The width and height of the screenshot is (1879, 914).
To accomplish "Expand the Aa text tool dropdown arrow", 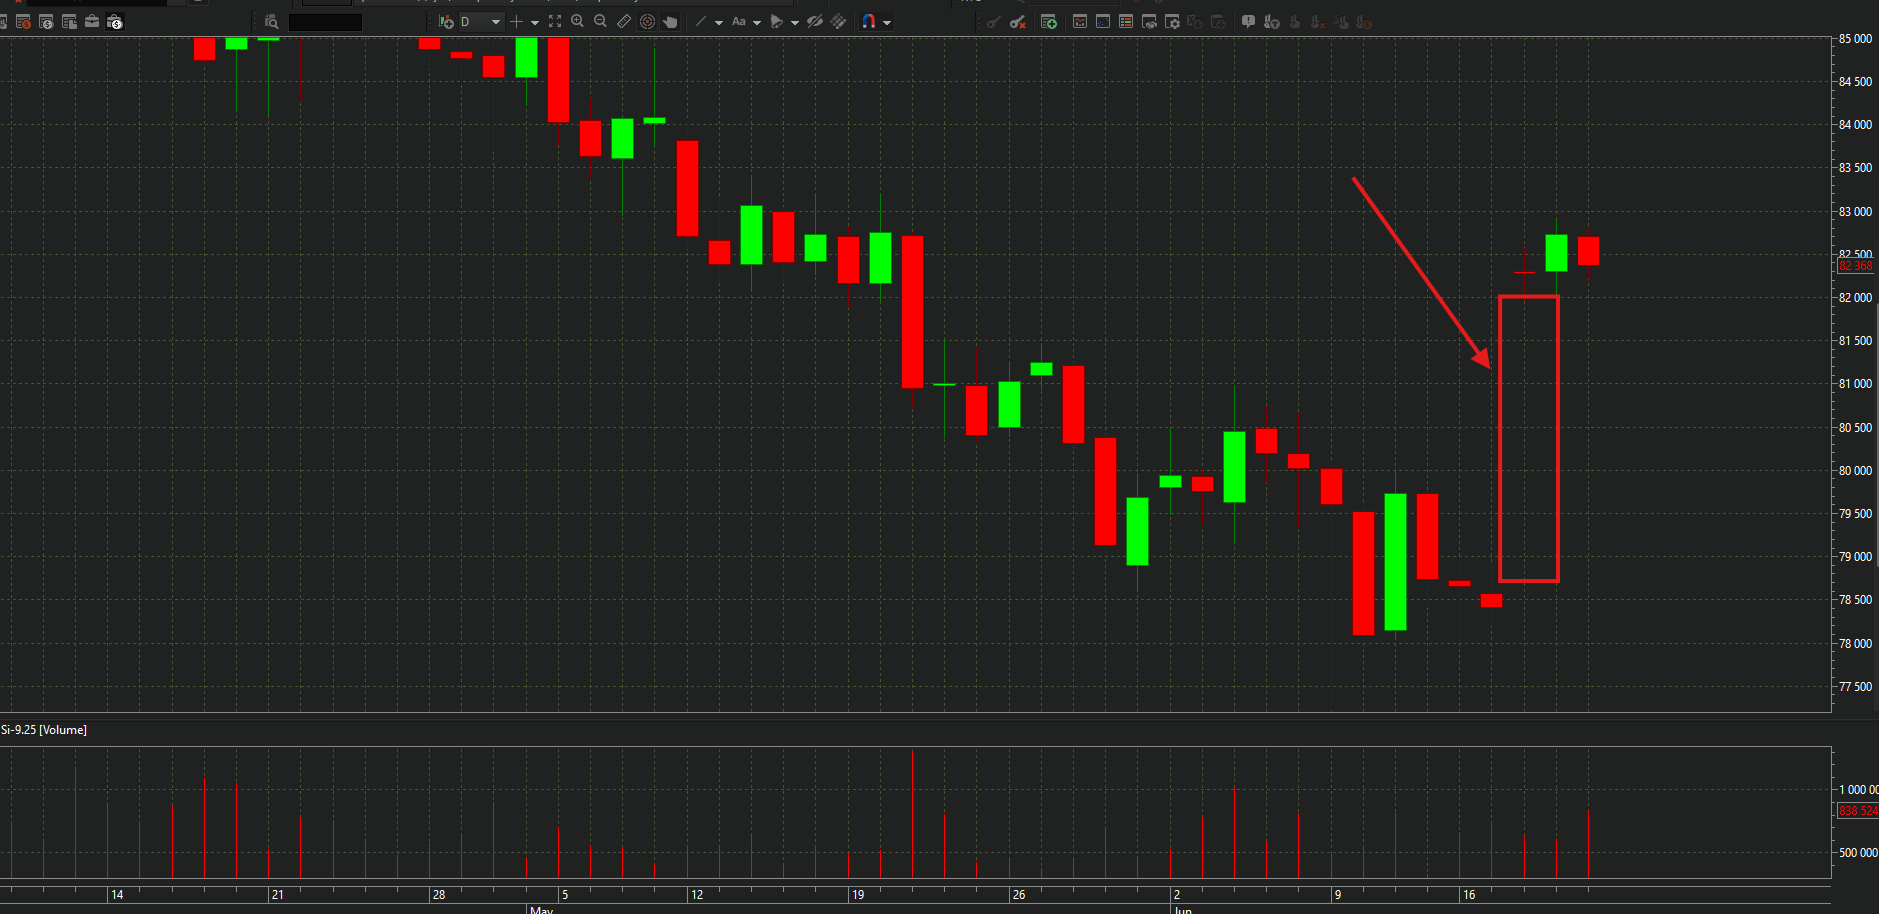I will (757, 22).
